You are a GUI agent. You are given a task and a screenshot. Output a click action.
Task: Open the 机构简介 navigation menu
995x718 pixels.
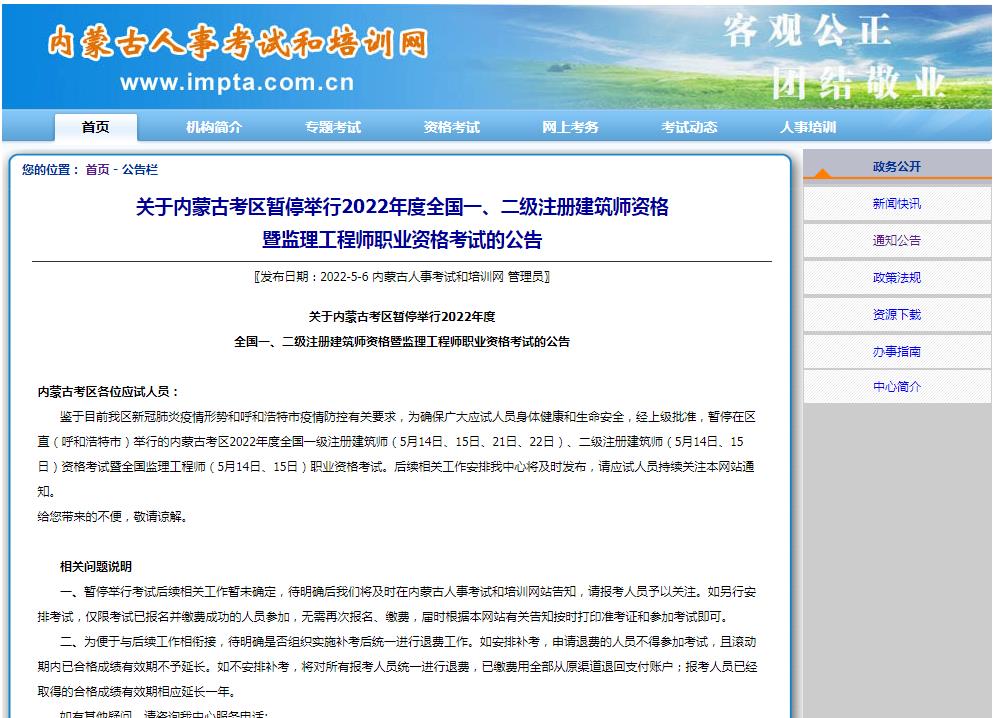[x=214, y=127]
